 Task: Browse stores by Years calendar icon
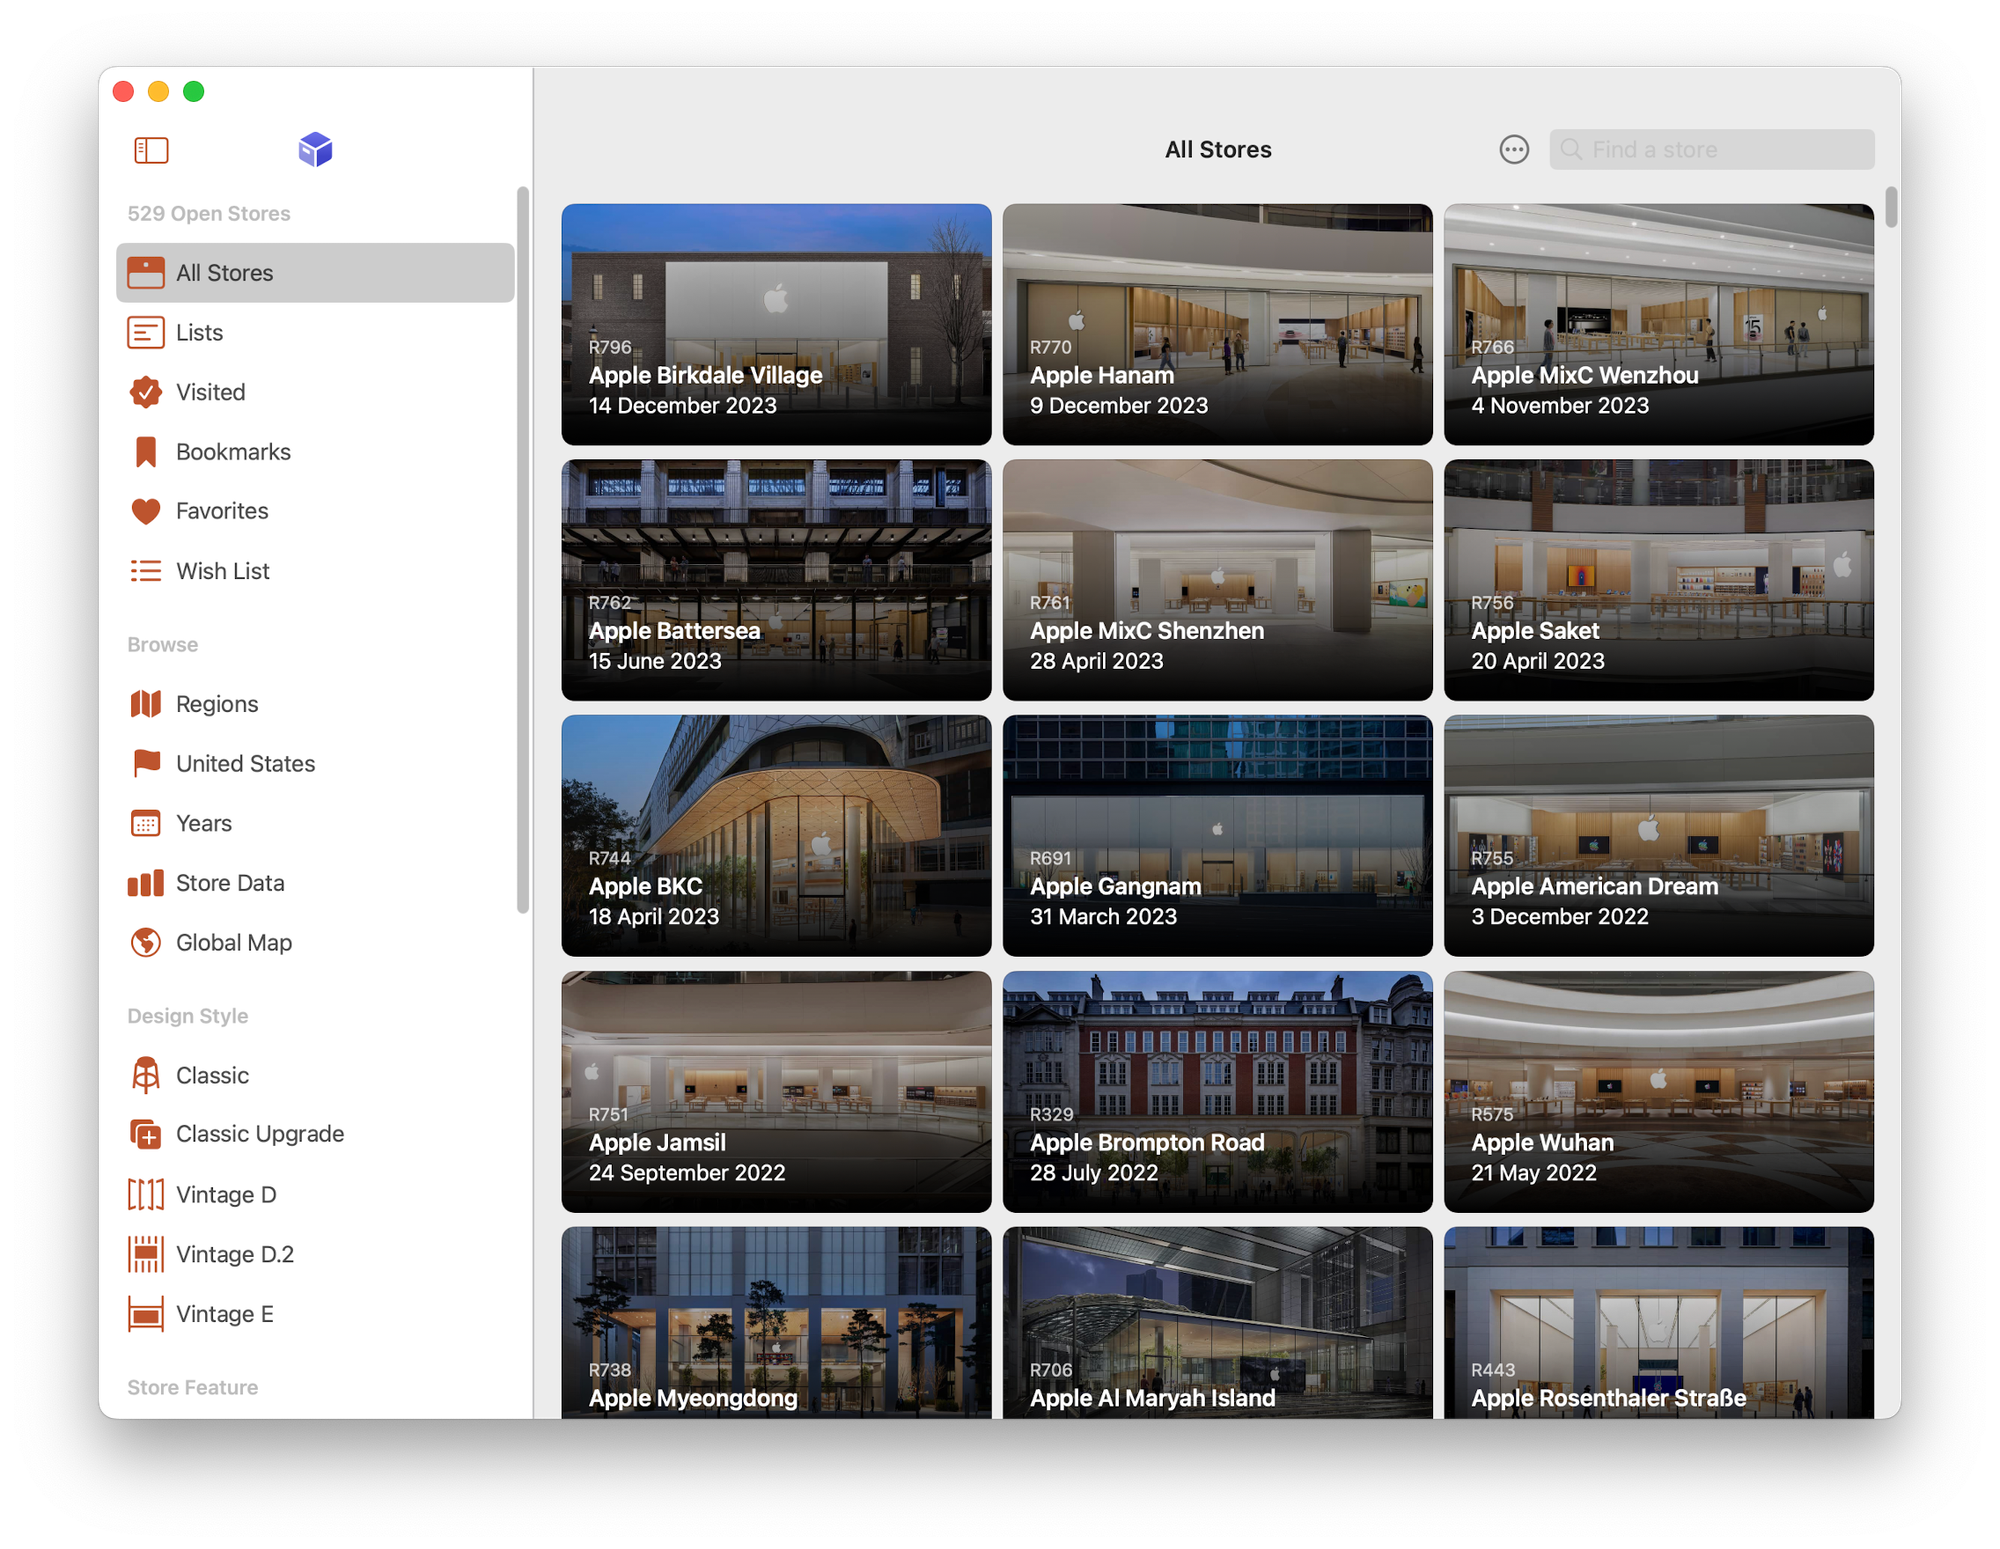[146, 823]
